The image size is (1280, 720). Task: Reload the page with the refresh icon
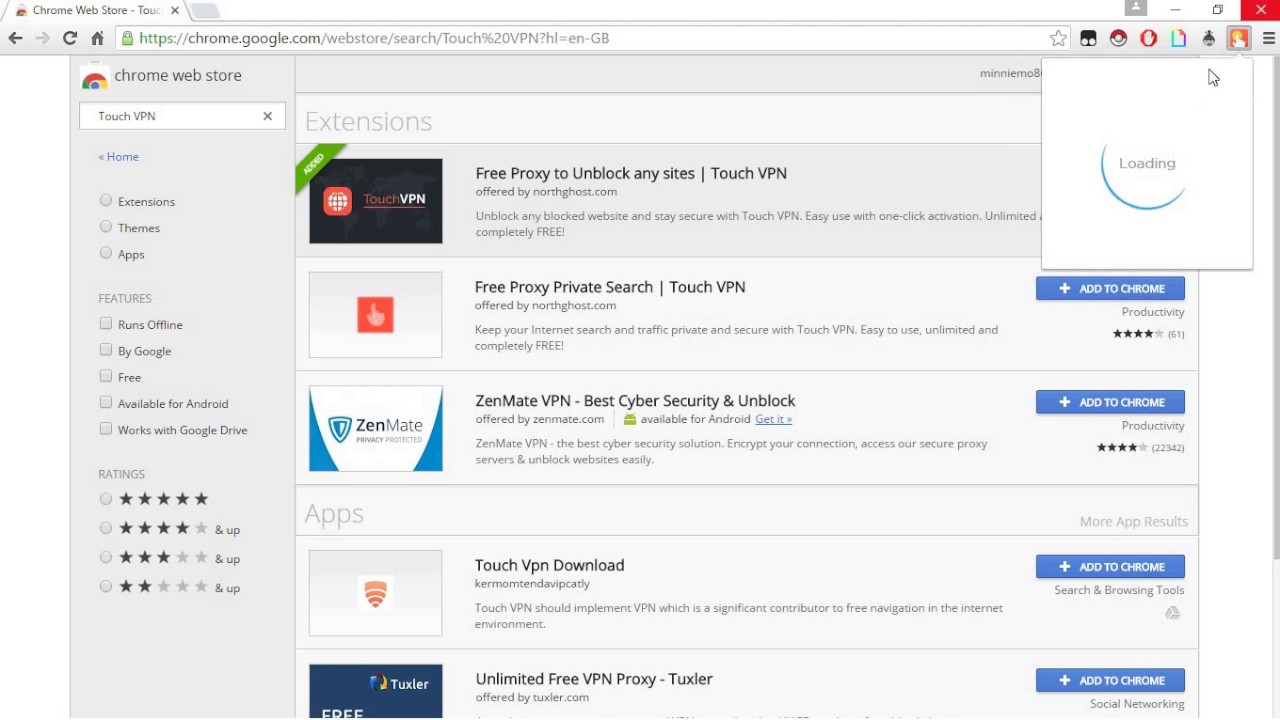click(69, 38)
